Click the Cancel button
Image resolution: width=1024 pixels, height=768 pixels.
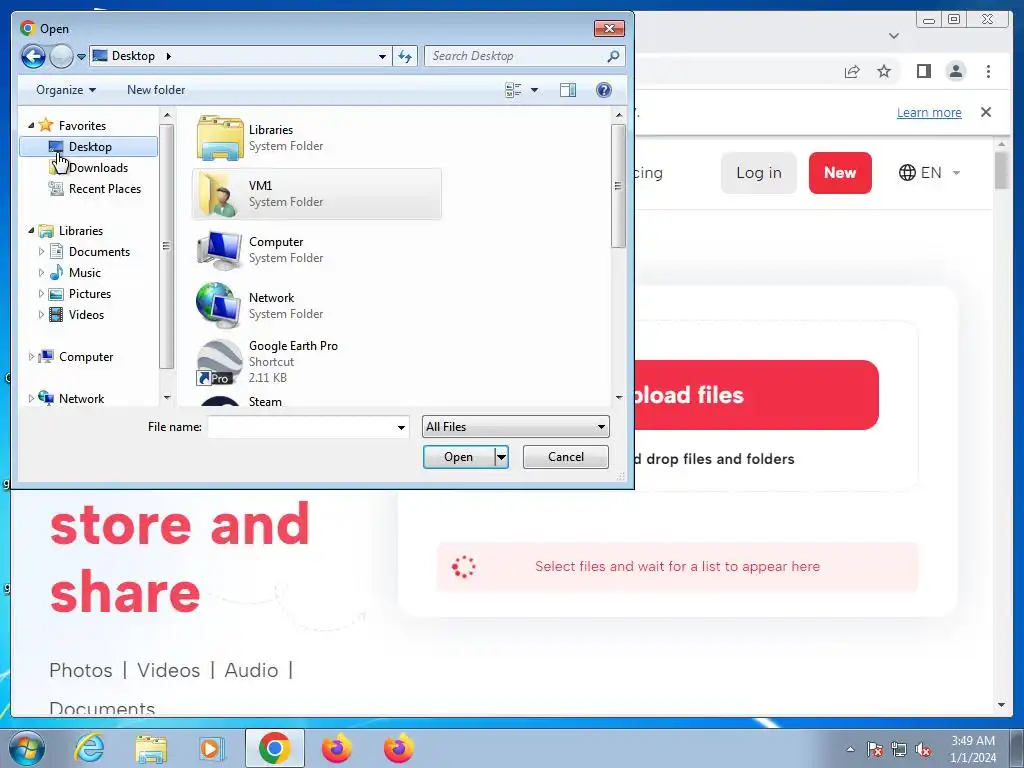[566, 457]
